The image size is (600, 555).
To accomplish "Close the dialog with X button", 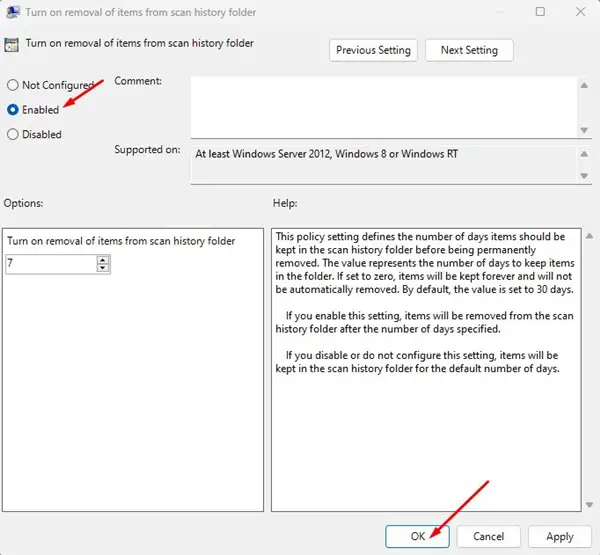I will (x=580, y=12).
